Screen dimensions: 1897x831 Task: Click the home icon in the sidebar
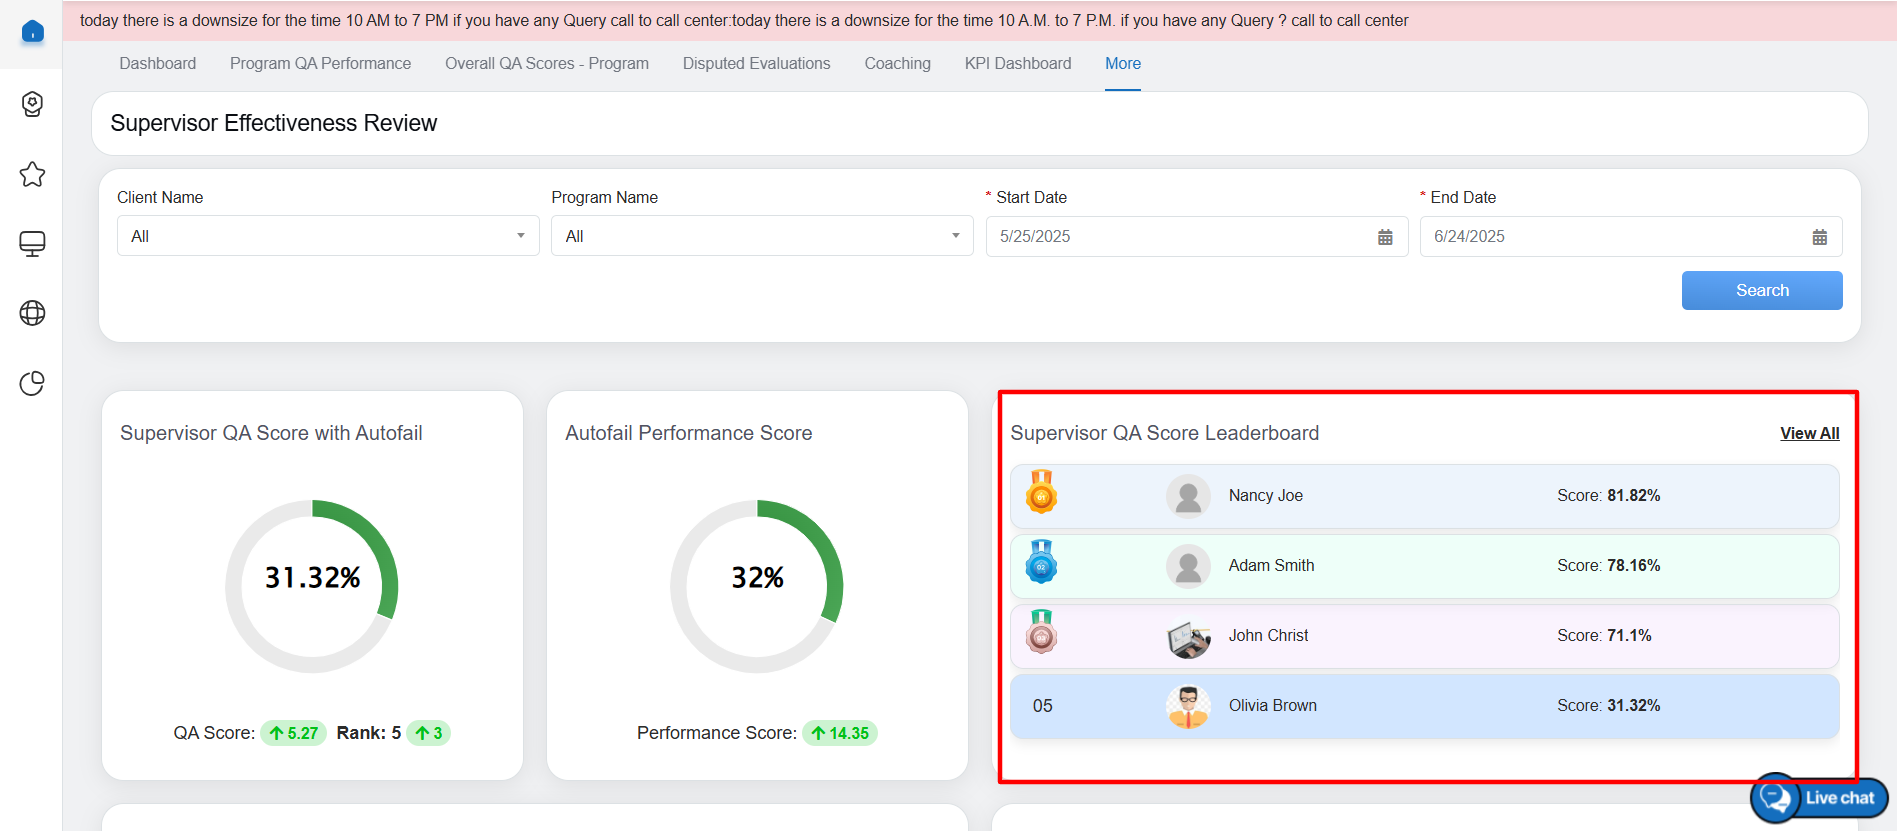(x=32, y=32)
